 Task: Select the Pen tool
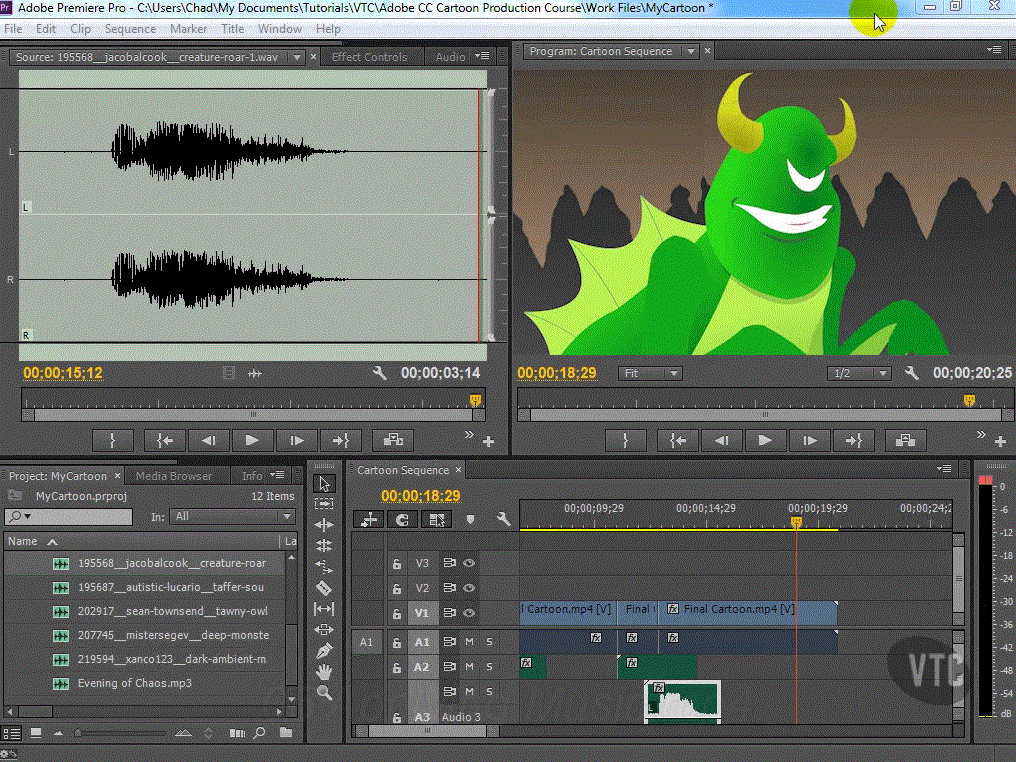324,651
